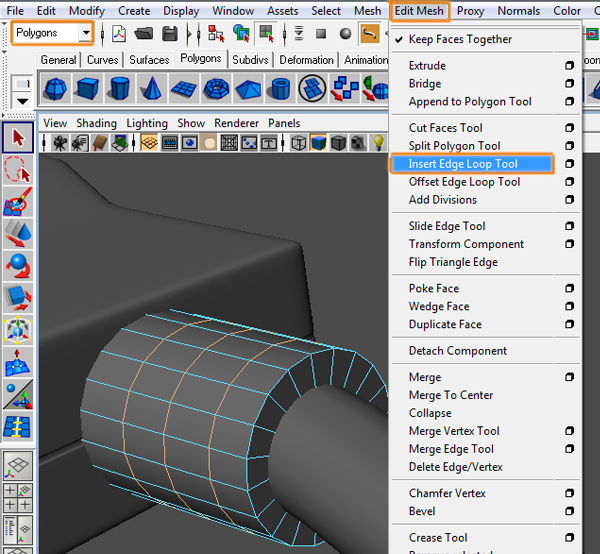The image size is (600, 554).
Task: Toggle wireframe on shaded cube icon
Action: click(338, 143)
